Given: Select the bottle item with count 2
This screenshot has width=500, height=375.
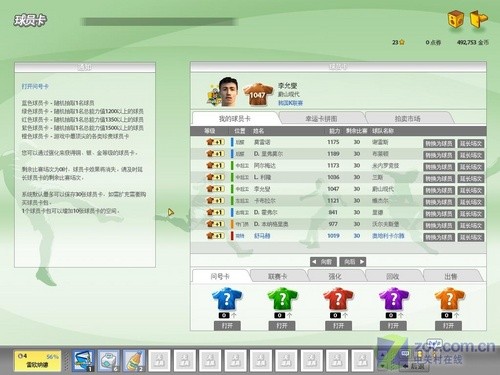Looking at the screenshot, I should pos(134,360).
